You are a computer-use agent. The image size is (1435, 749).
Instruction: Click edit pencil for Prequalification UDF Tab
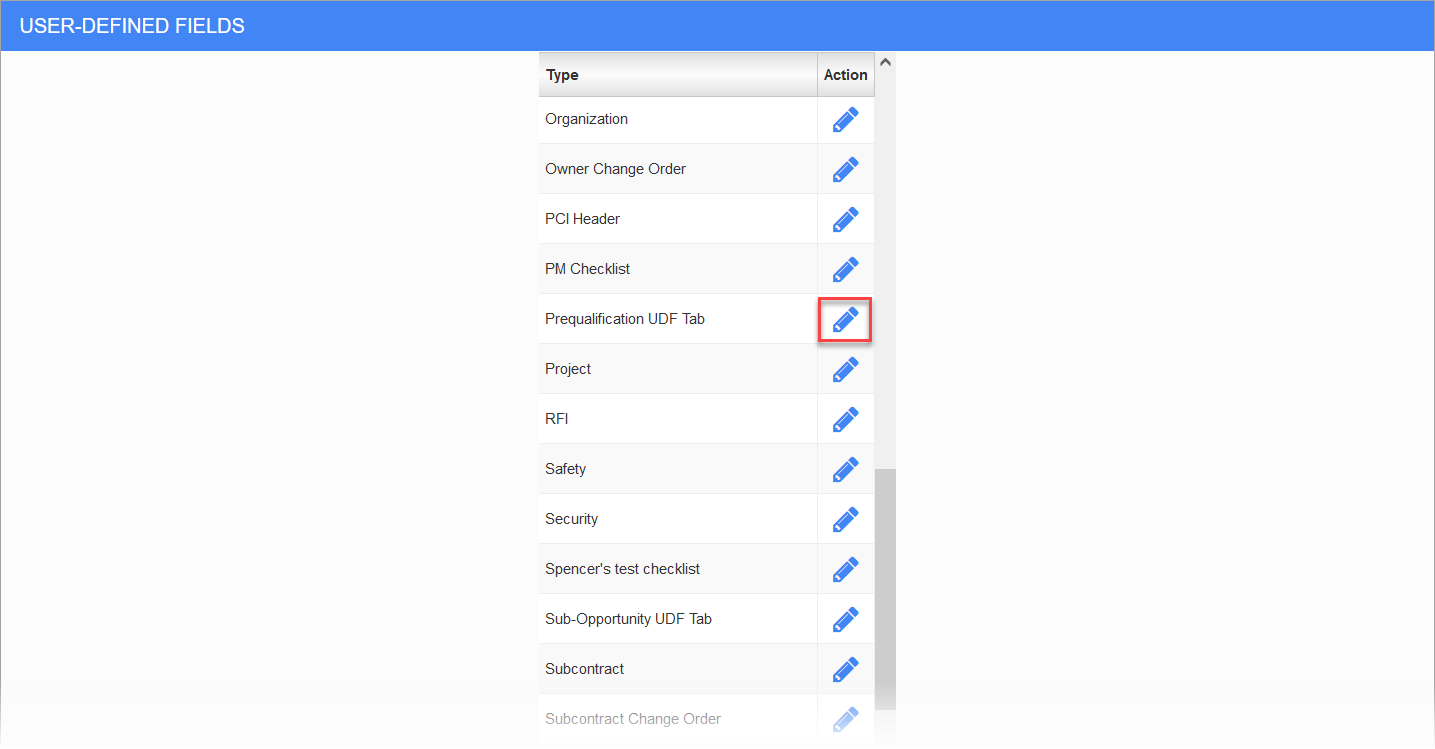845,320
